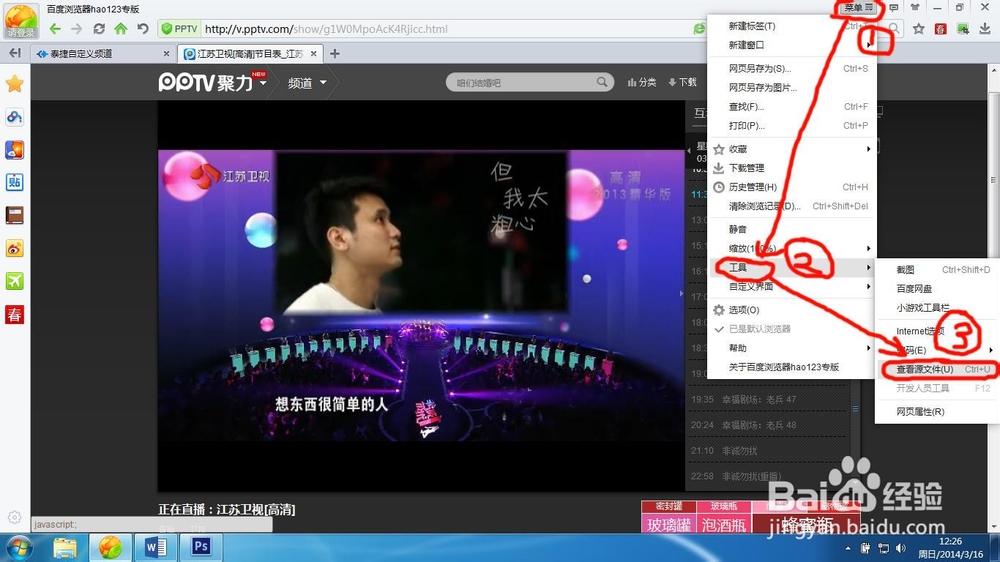Screen dimensions: 1000x562
Task: Open the red 春 sidebar icon
Action: tap(15, 314)
